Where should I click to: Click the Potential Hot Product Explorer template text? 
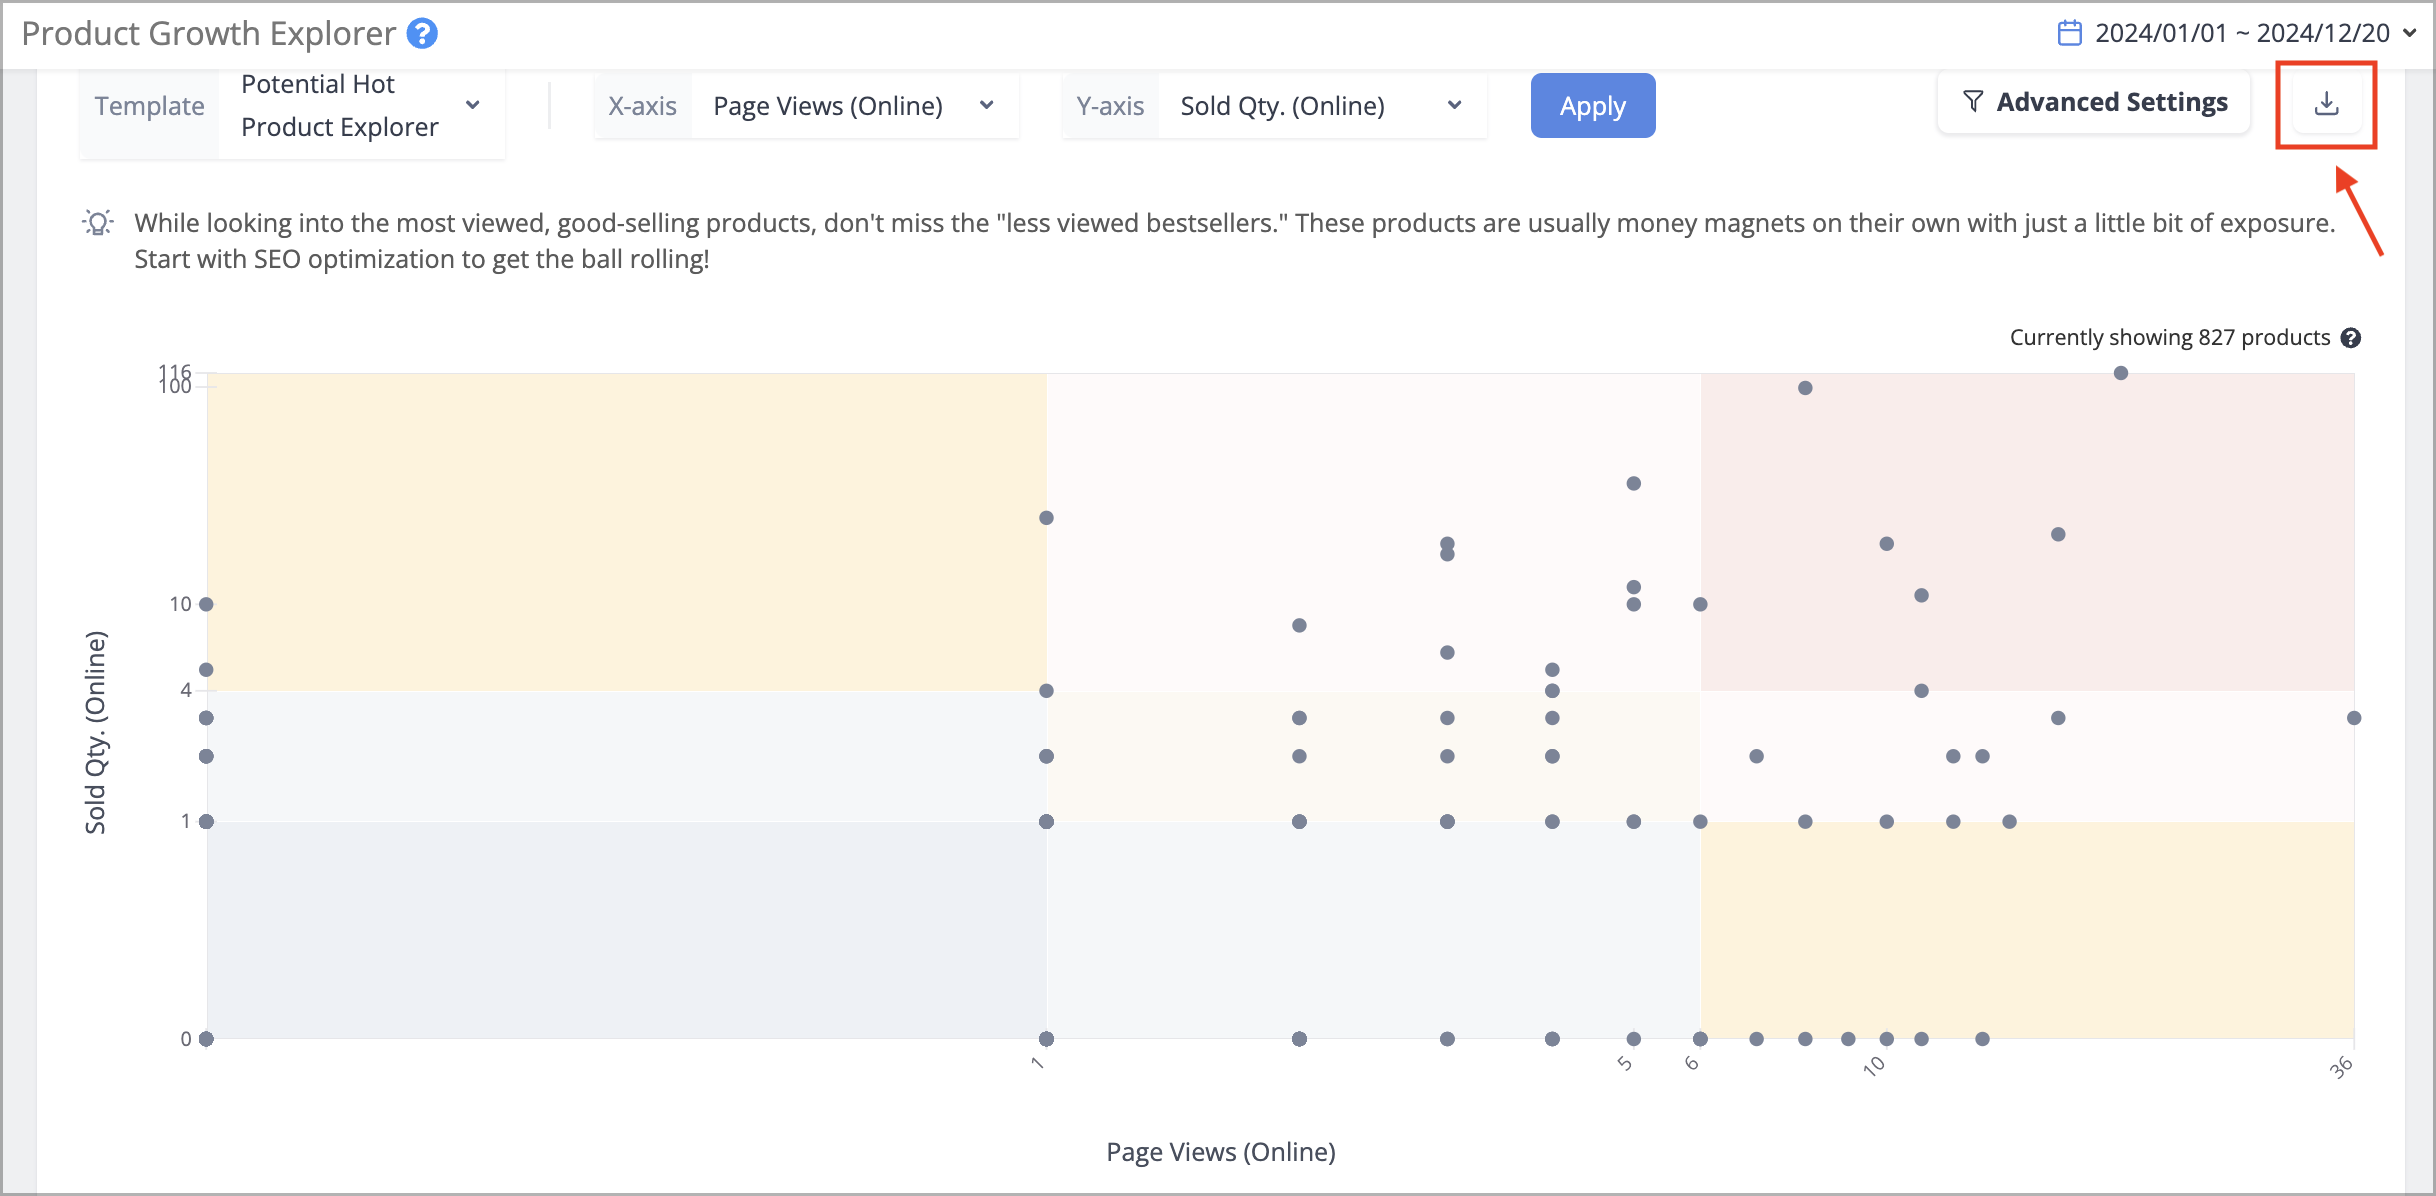pyautogui.click(x=340, y=105)
